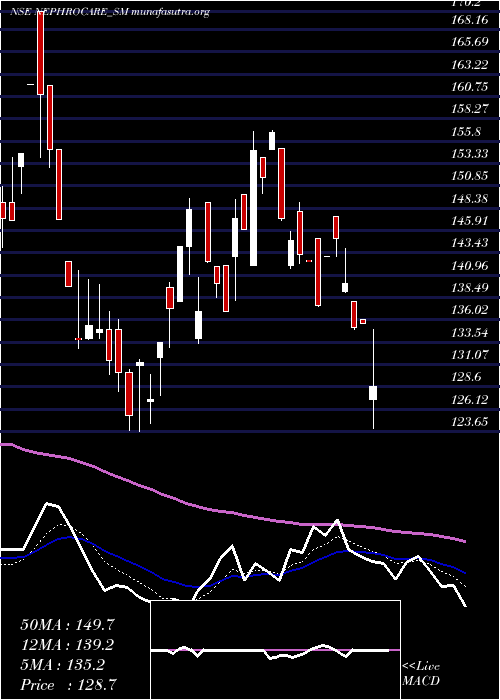Click the 153.33 axis label
Viewport: 500px width, 700px height.
[470, 154]
